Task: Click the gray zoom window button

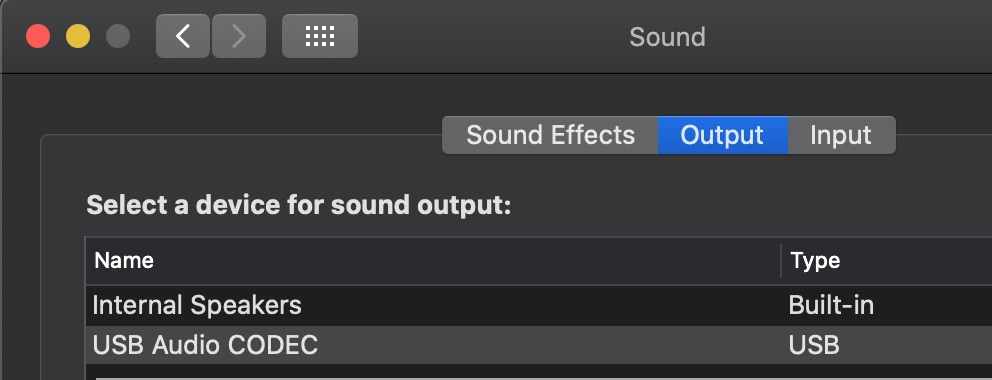Action: coord(118,36)
